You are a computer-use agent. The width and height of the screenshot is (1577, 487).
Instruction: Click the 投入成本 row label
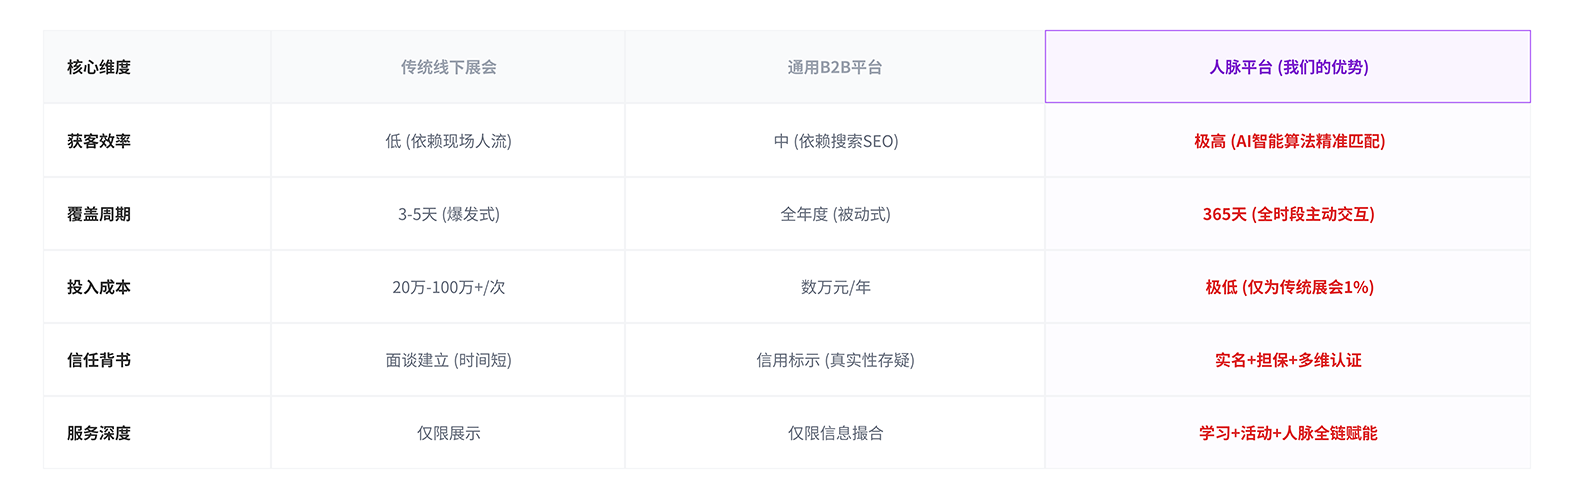tap(99, 287)
